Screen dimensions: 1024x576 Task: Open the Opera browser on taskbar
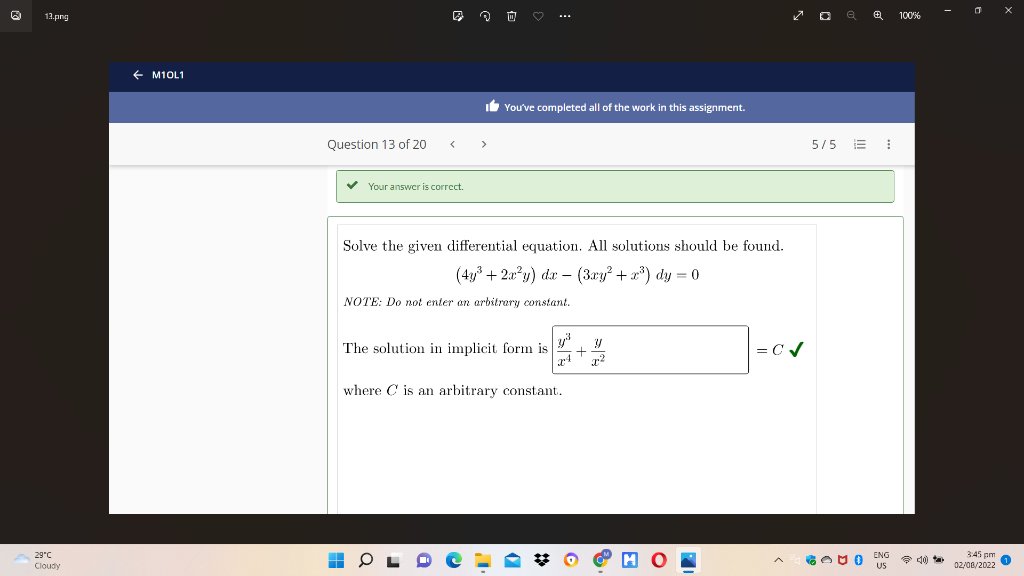[659, 560]
